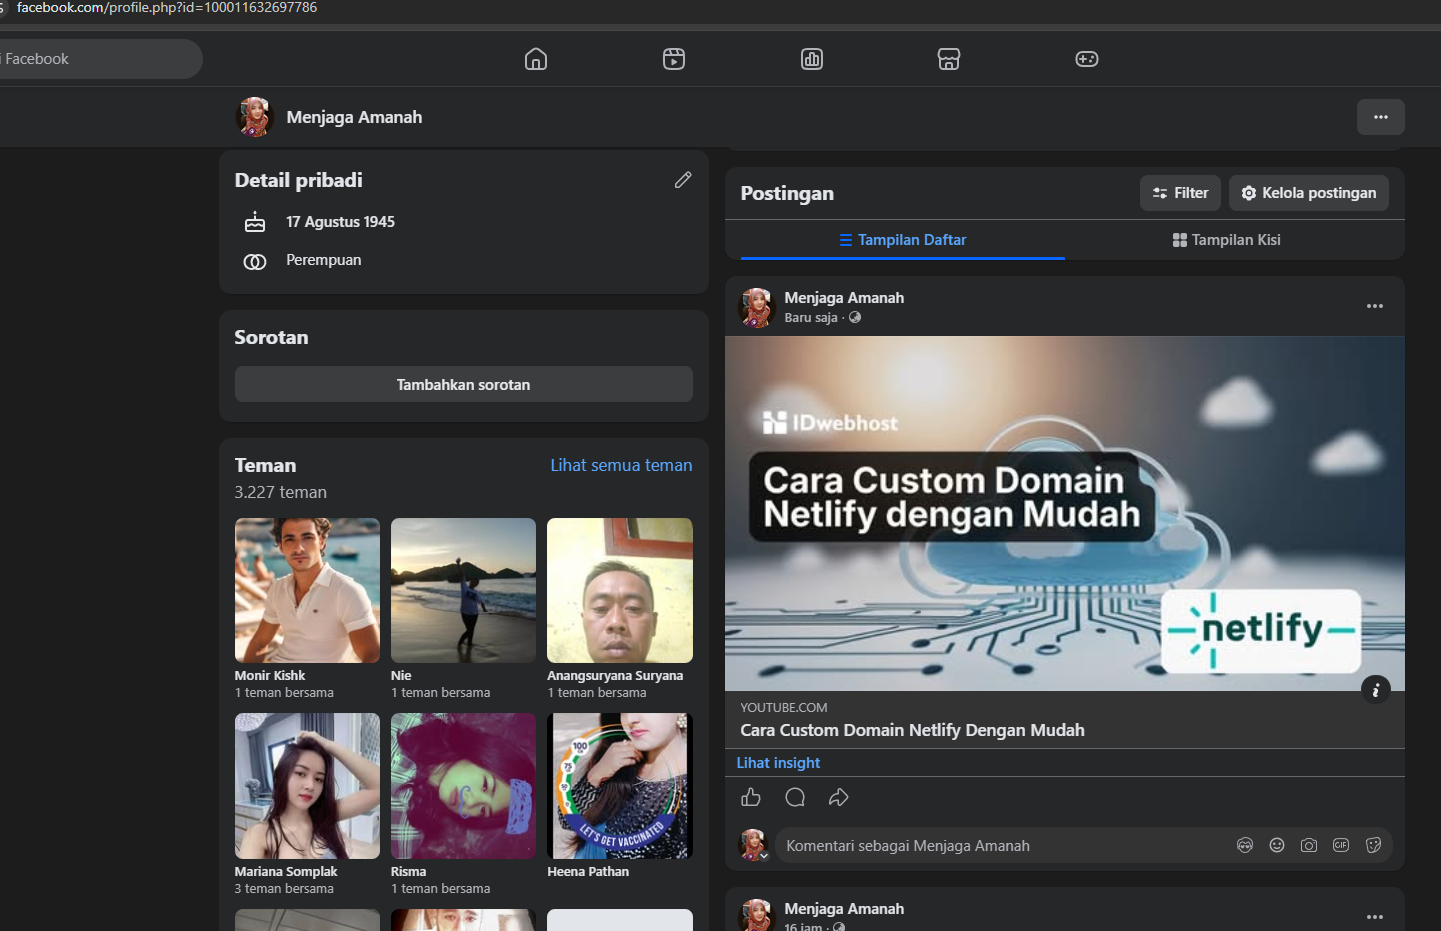Click the browser address bar URL
The height and width of the screenshot is (931, 1441).
167,8
